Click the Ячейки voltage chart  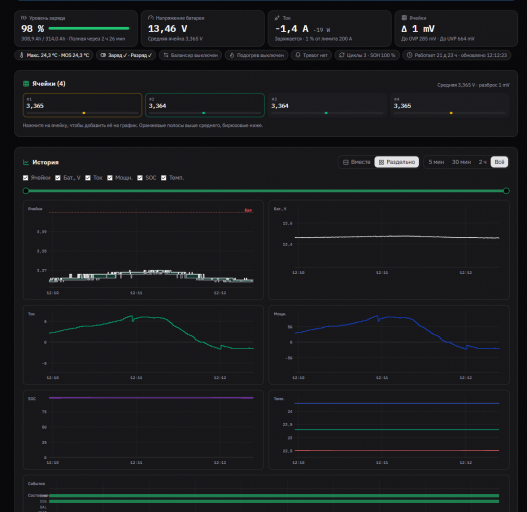click(x=143, y=250)
